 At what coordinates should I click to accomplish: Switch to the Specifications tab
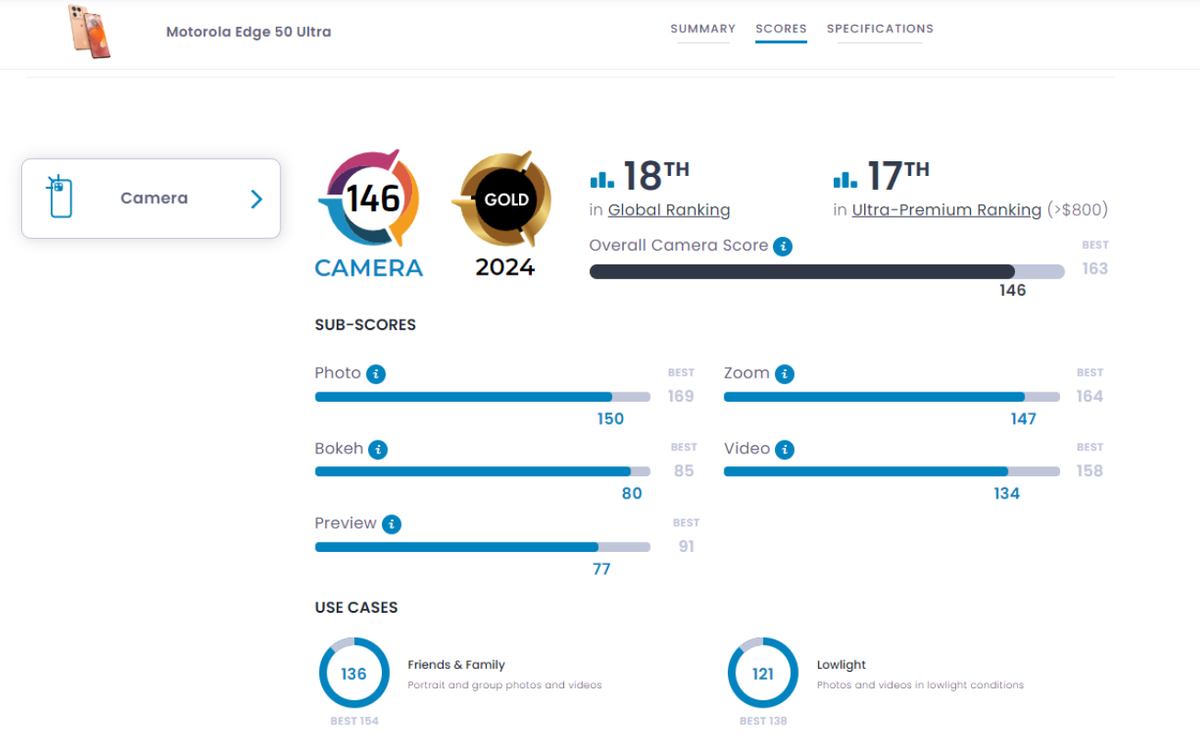(x=880, y=29)
